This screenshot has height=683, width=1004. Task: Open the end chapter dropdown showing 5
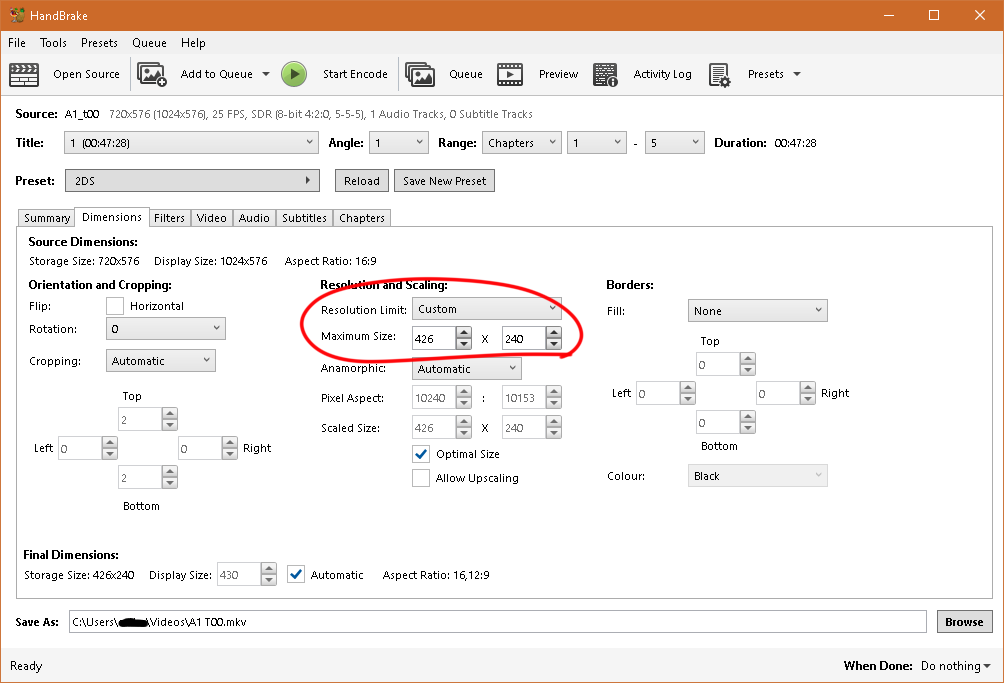pyautogui.click(x=674, y=143)
